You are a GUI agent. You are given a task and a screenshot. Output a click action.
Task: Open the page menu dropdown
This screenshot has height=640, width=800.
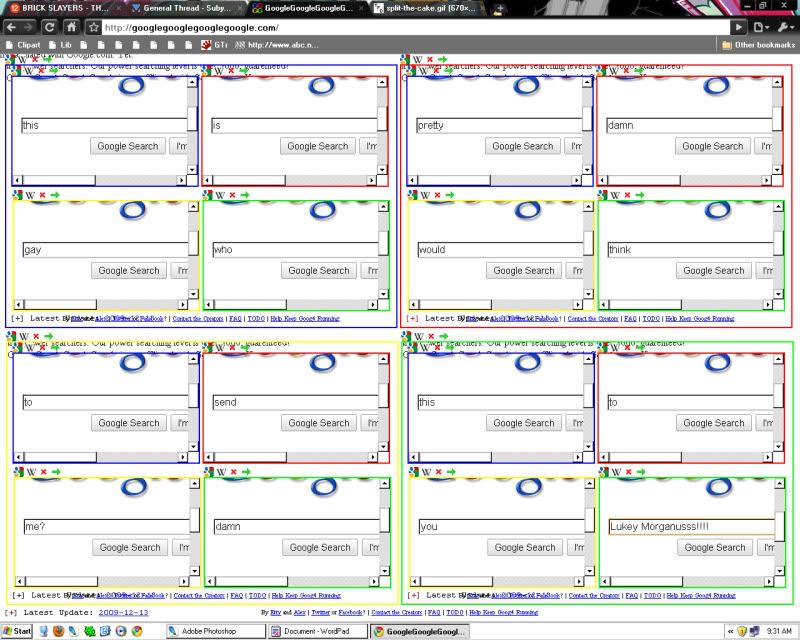(763, 27)
